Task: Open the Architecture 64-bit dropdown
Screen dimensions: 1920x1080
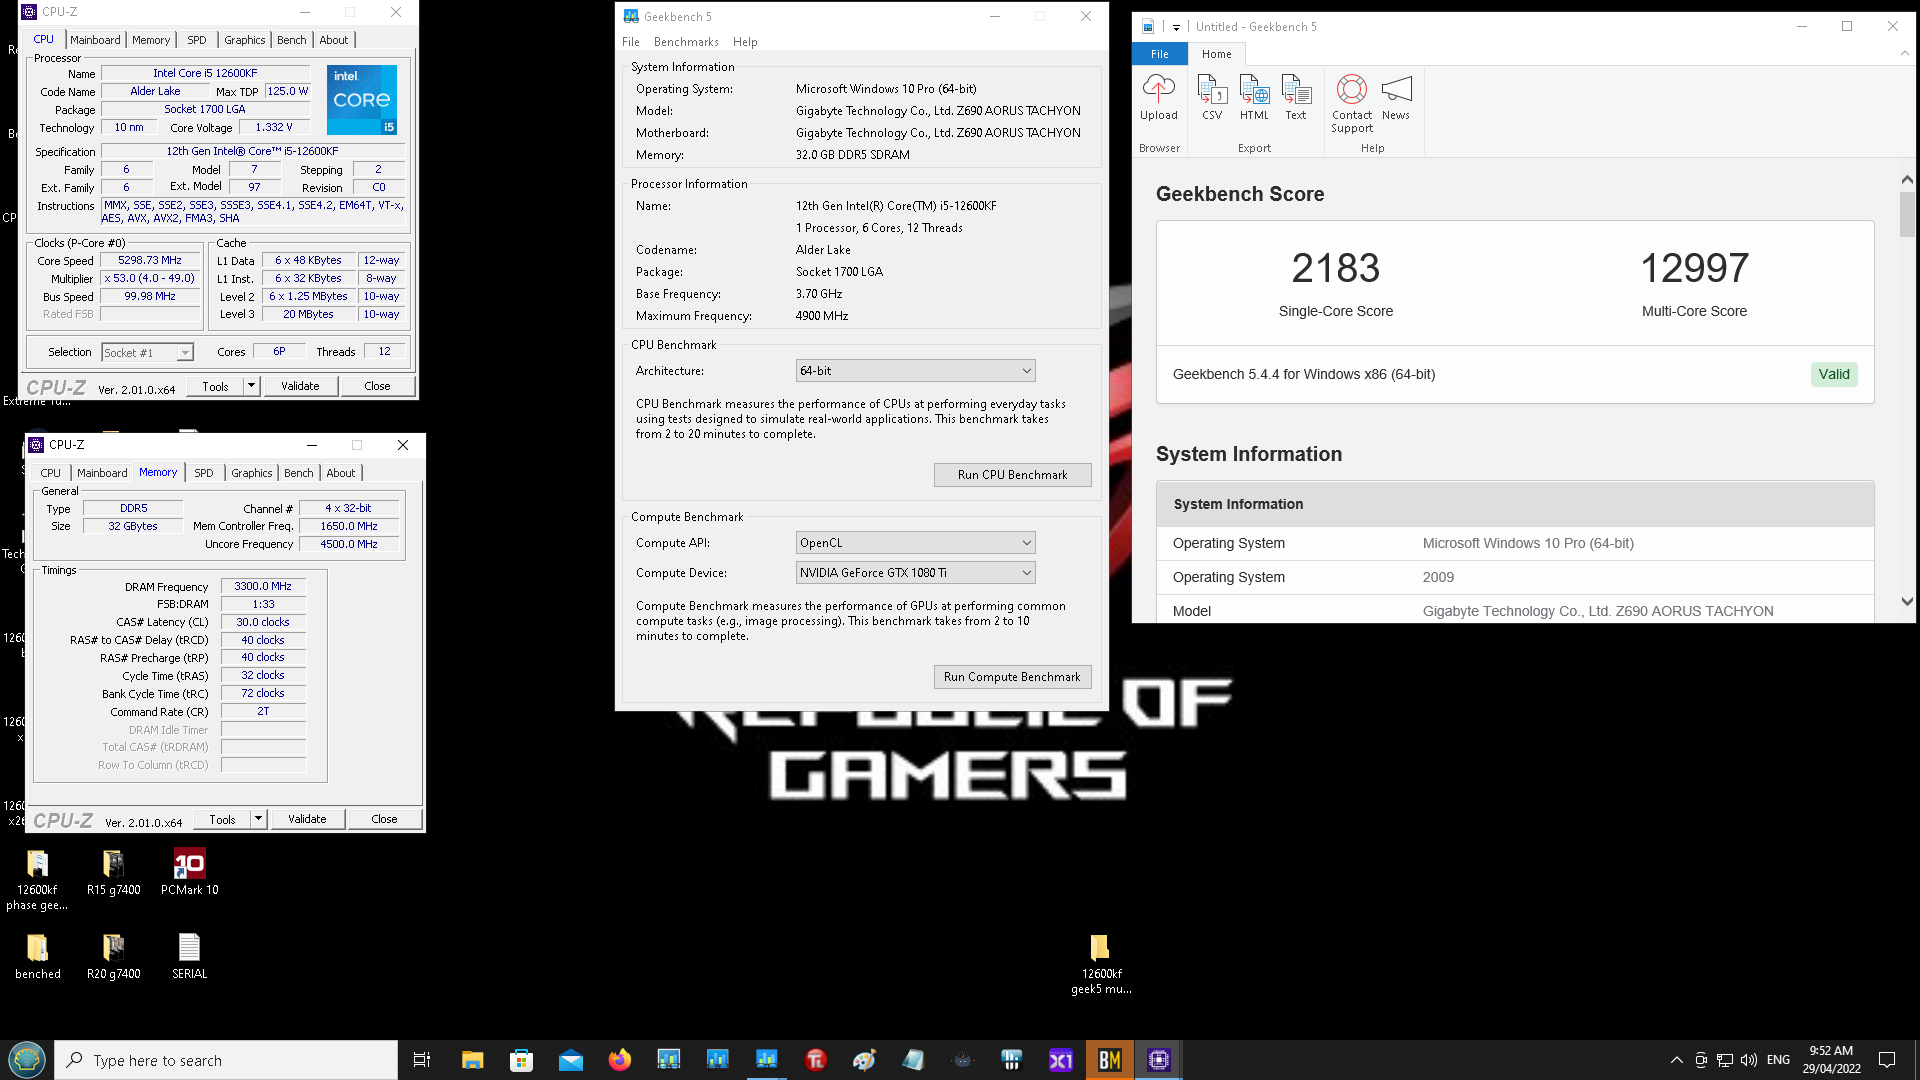Action: [915, 371]
